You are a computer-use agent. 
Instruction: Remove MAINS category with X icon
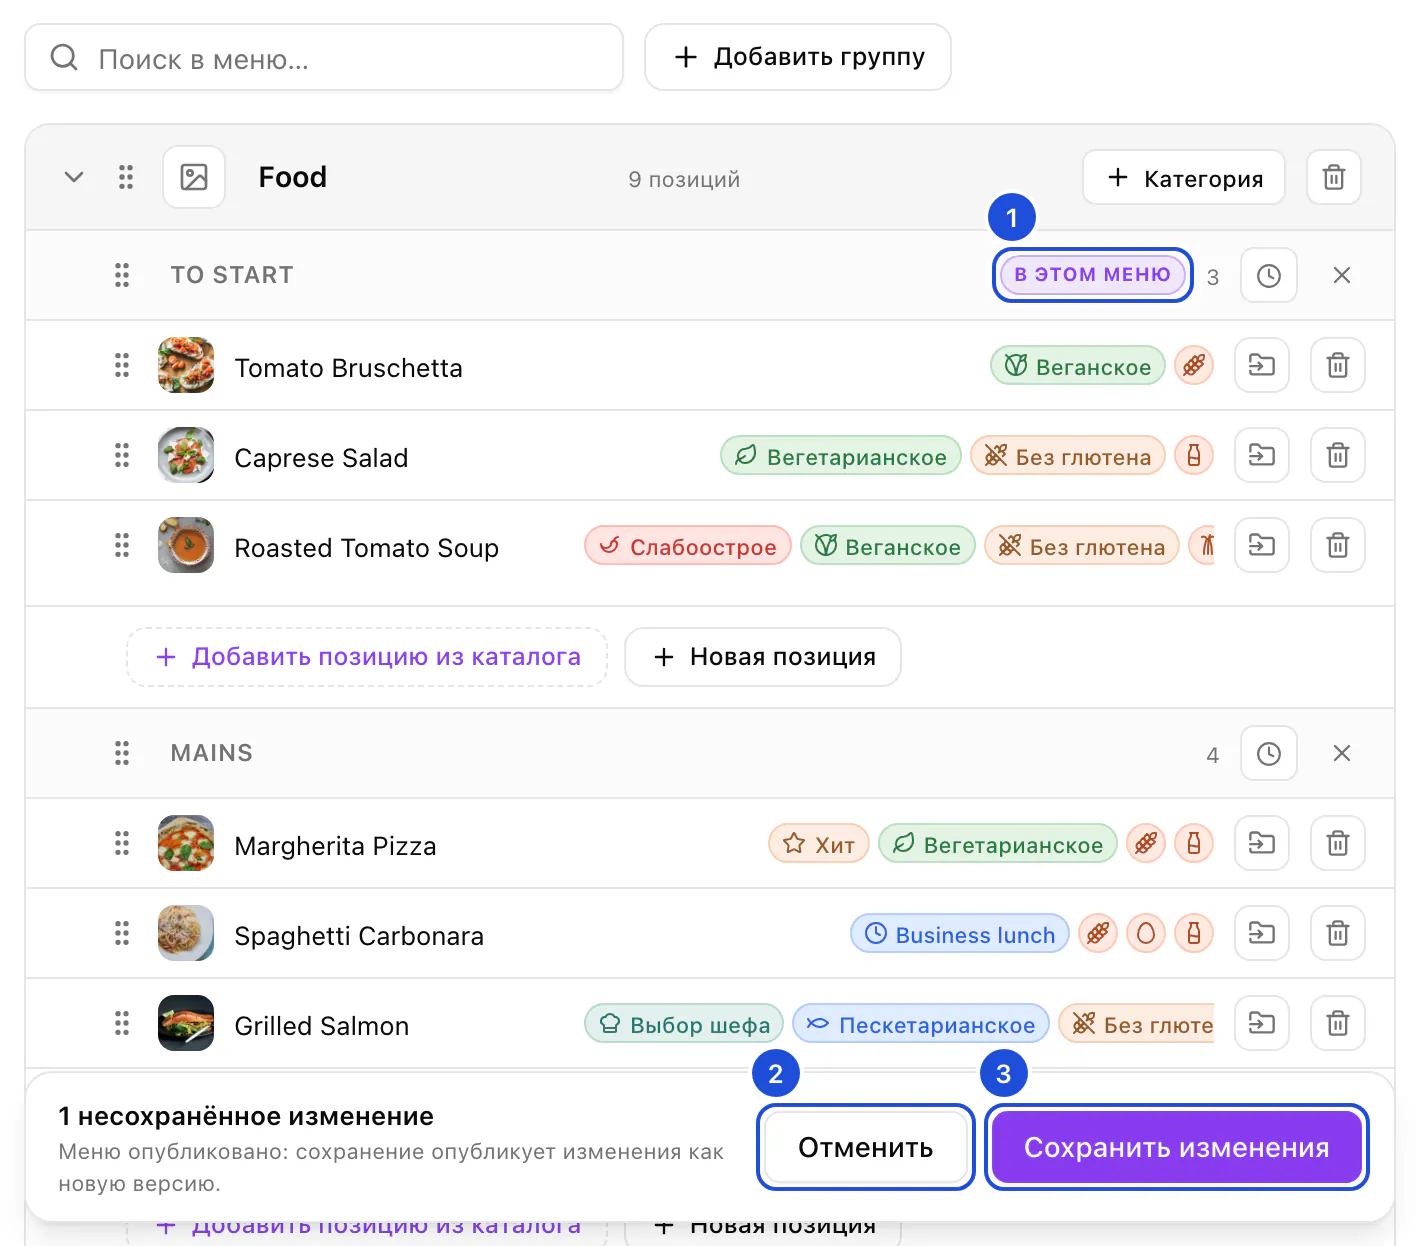click(x=1342, y=753)
